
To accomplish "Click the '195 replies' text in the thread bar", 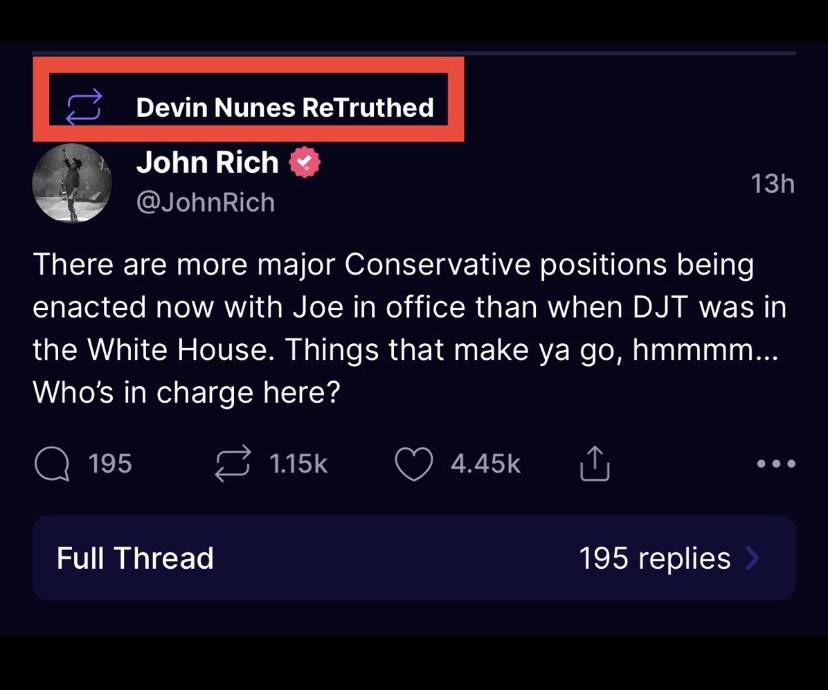I will [x=654, y=558].
